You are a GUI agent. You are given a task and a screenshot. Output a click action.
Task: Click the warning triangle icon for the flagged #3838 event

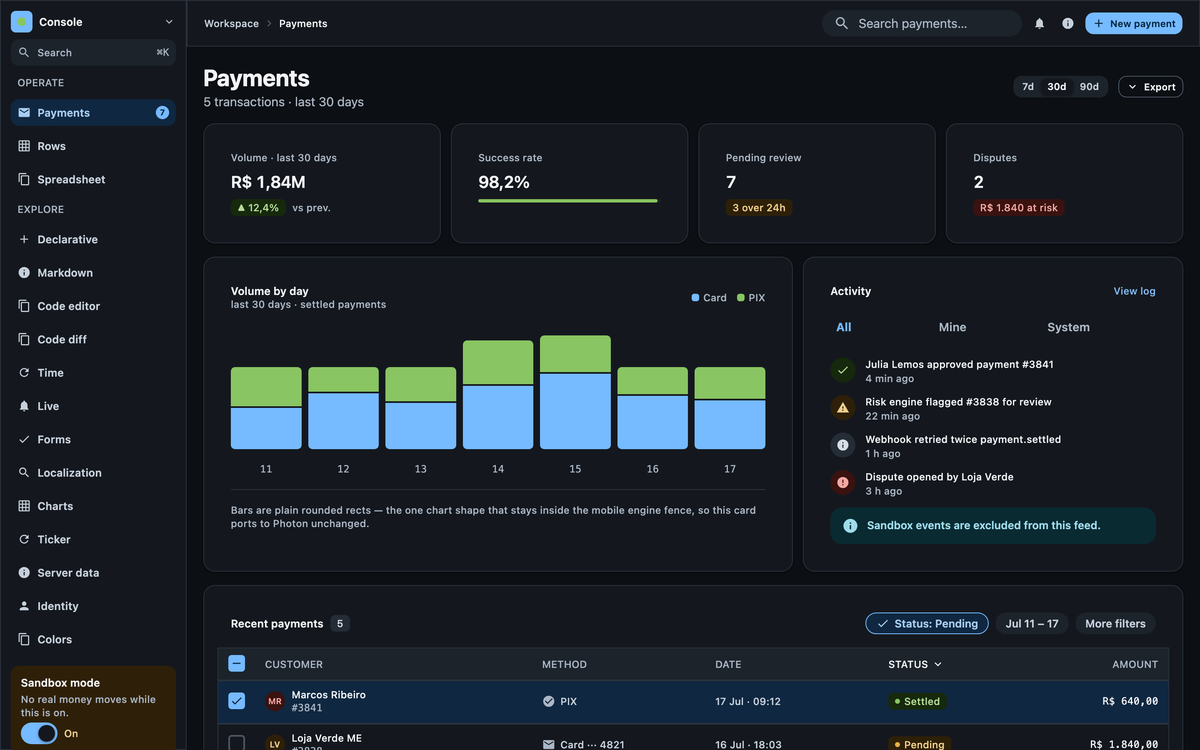tap(843, 408)
